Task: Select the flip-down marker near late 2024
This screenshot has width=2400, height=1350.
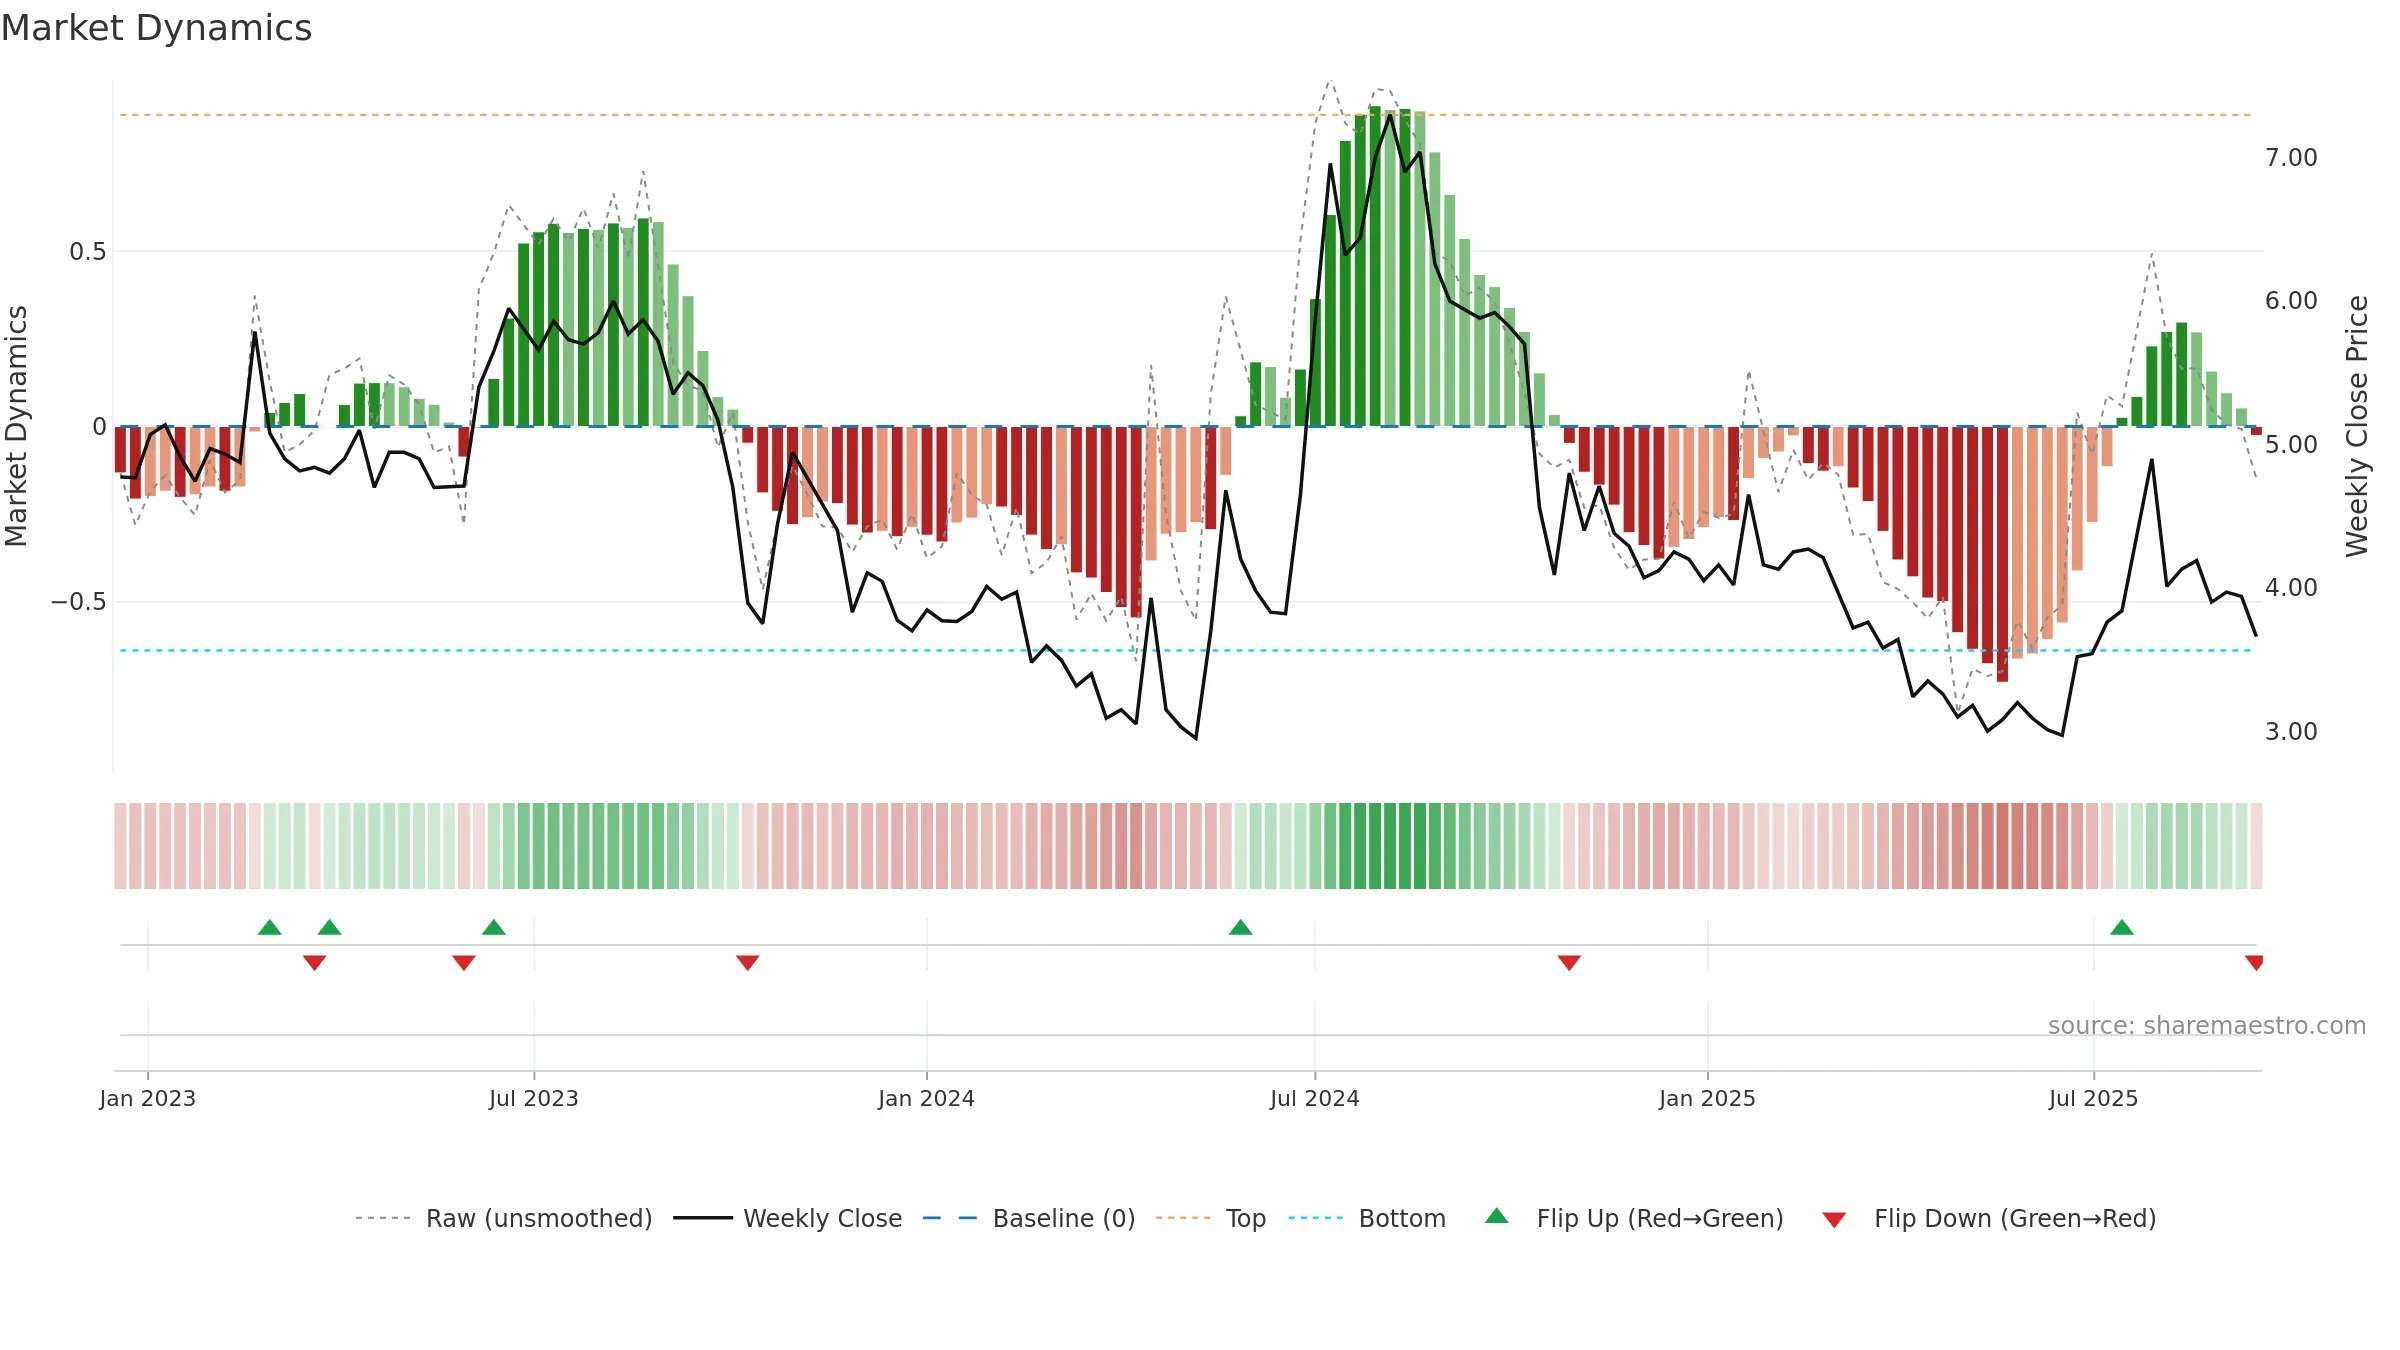Action: tap(1569, 962)
